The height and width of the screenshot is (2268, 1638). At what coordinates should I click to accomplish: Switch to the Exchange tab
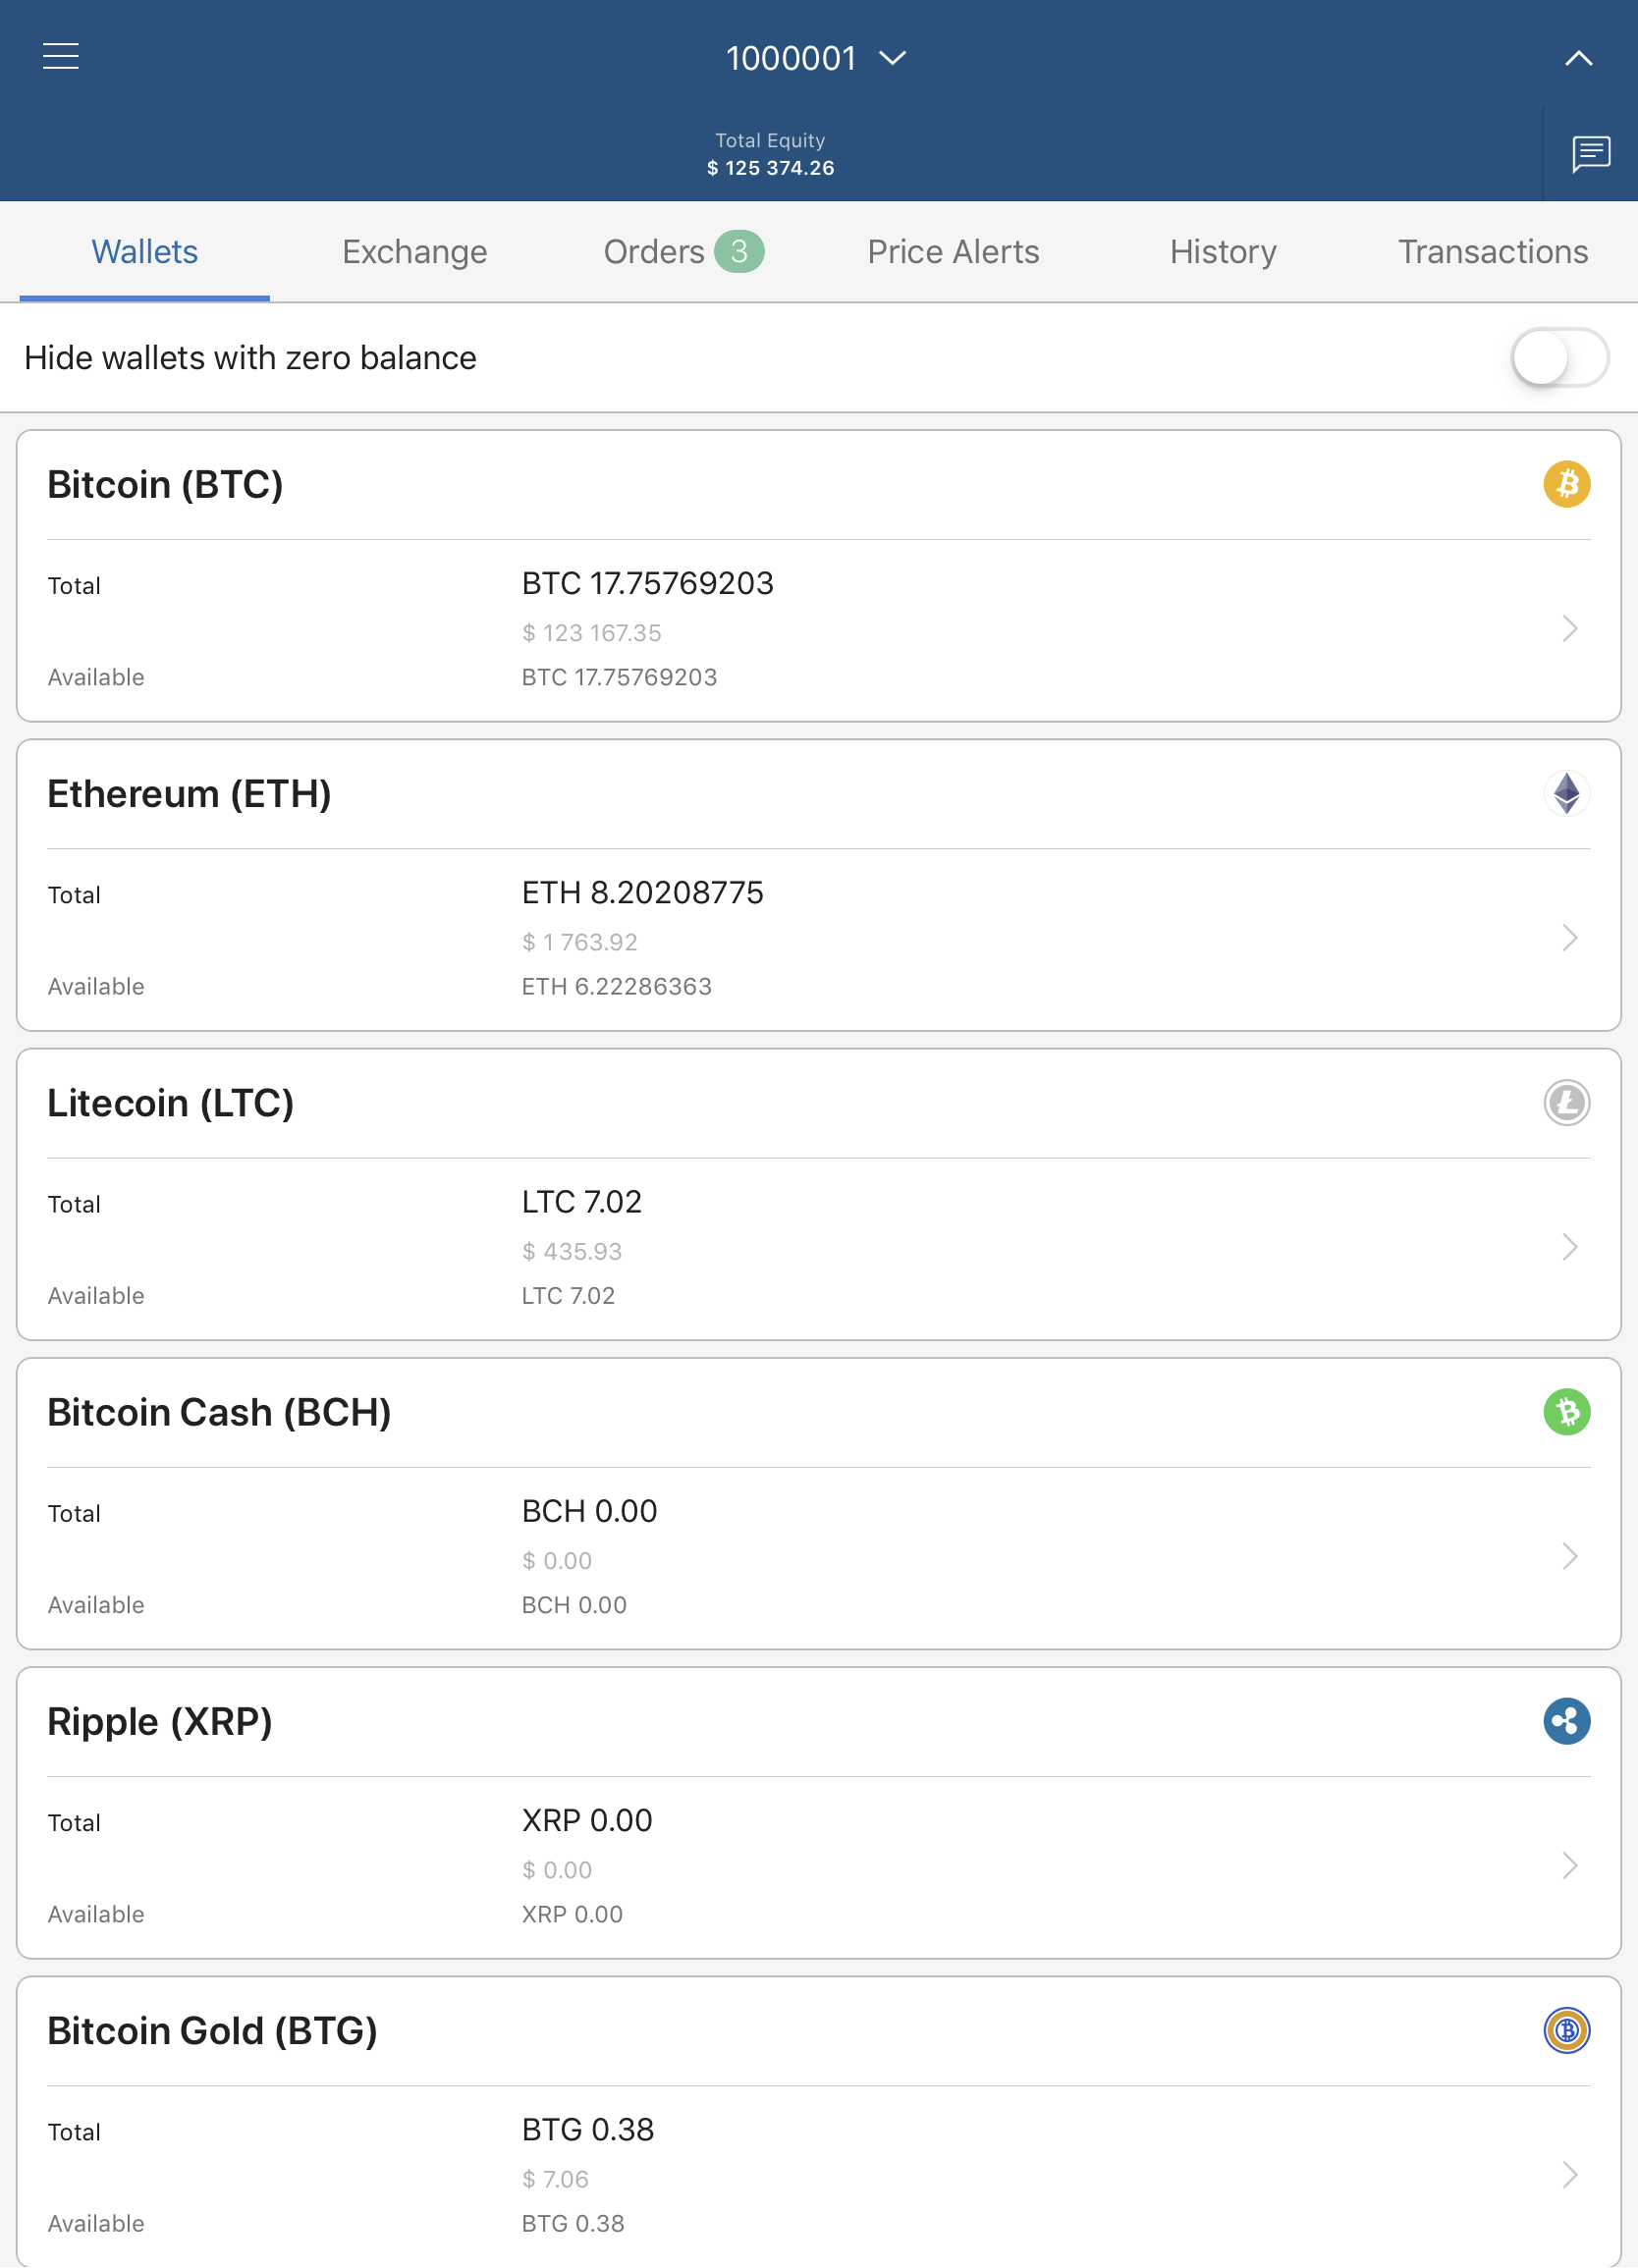(x=414, y=251)
